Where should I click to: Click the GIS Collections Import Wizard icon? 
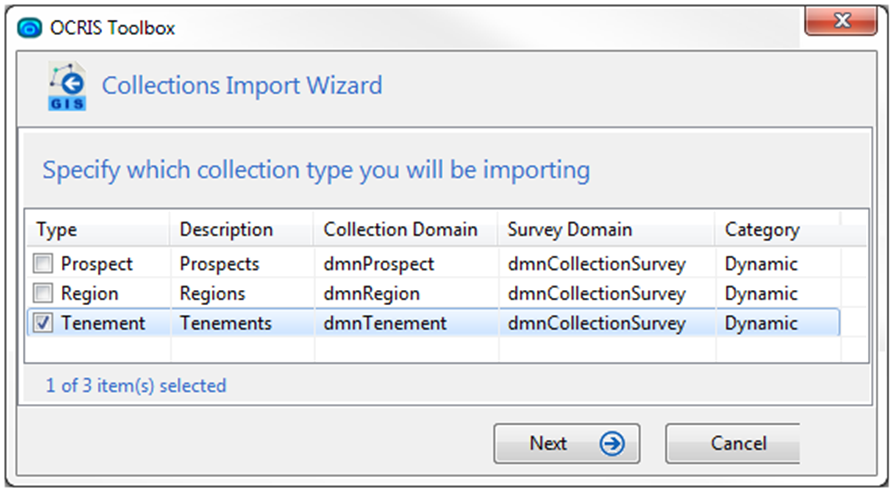pos(67,86)
